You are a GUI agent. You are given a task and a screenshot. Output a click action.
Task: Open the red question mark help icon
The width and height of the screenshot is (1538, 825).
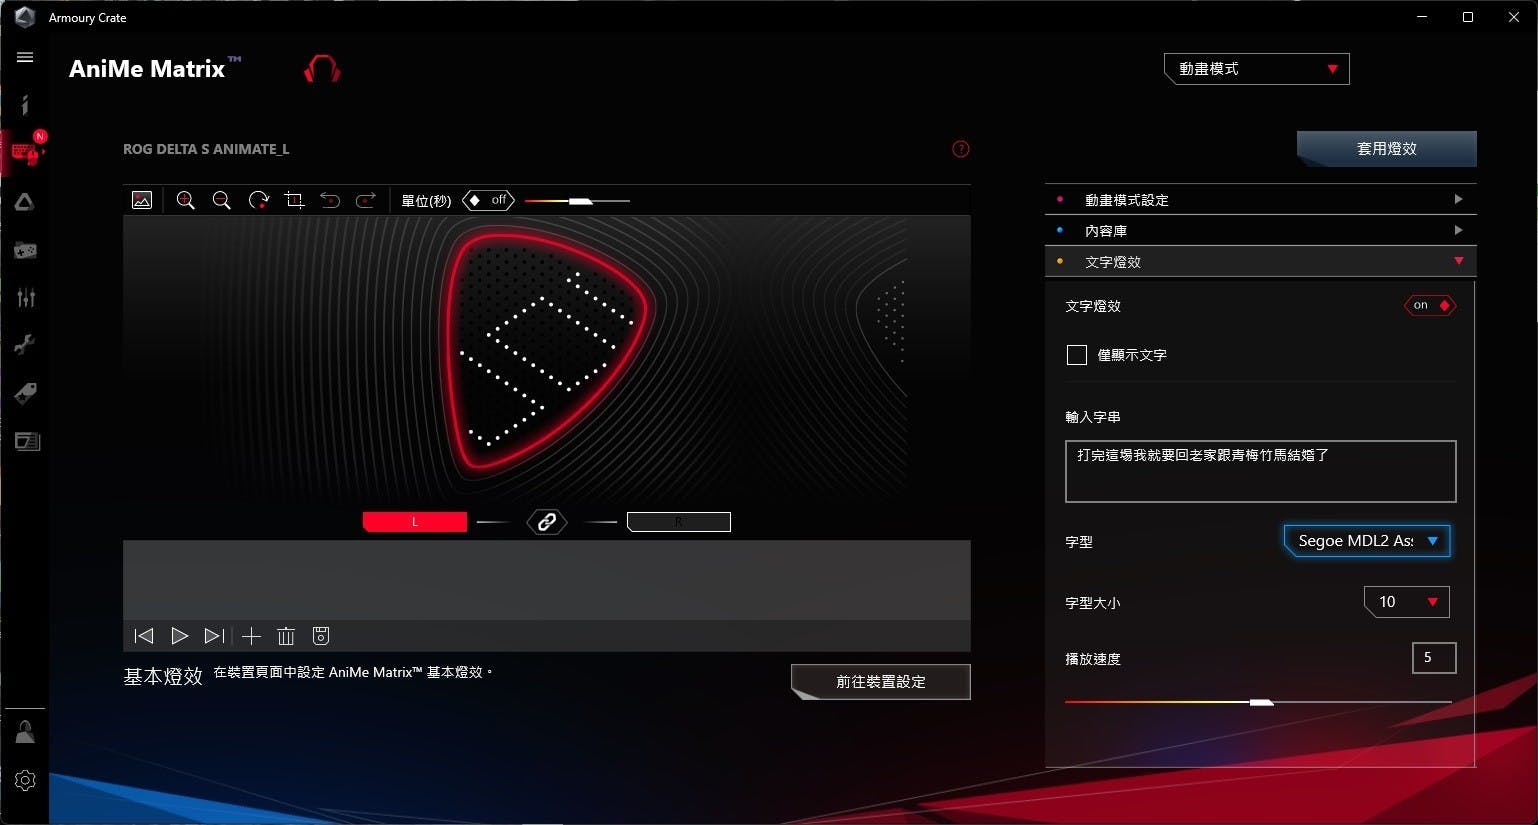pos(960,149)
